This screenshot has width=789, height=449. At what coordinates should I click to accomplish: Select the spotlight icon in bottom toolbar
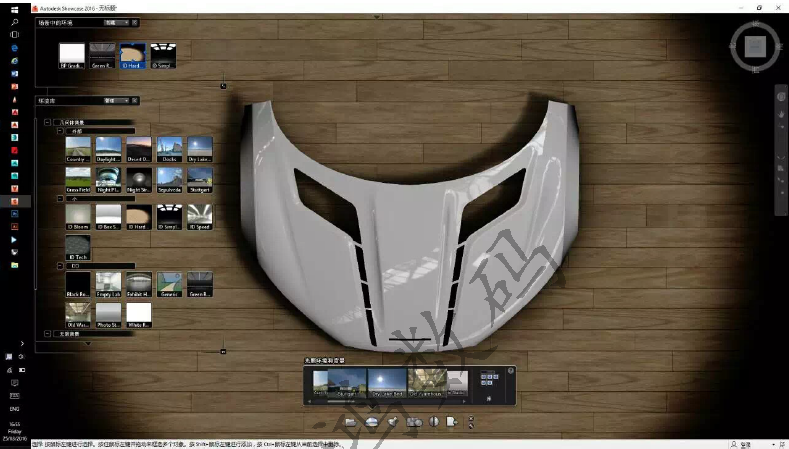point(392,422)
